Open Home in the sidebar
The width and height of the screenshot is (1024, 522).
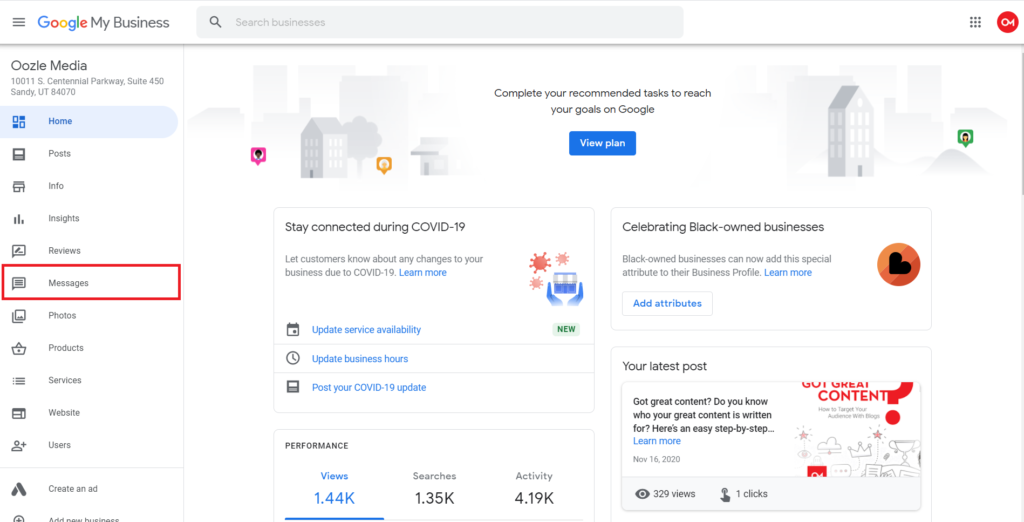[89, 122]
